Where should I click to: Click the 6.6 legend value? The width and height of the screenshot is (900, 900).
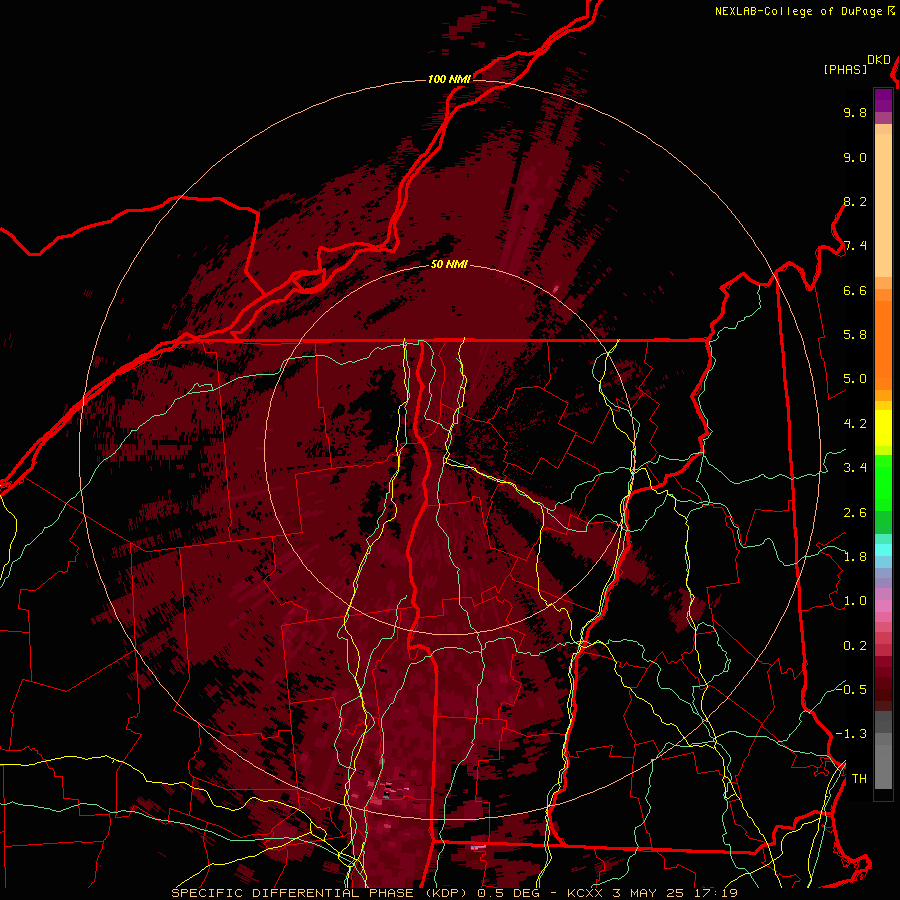(x=855, y=290)
